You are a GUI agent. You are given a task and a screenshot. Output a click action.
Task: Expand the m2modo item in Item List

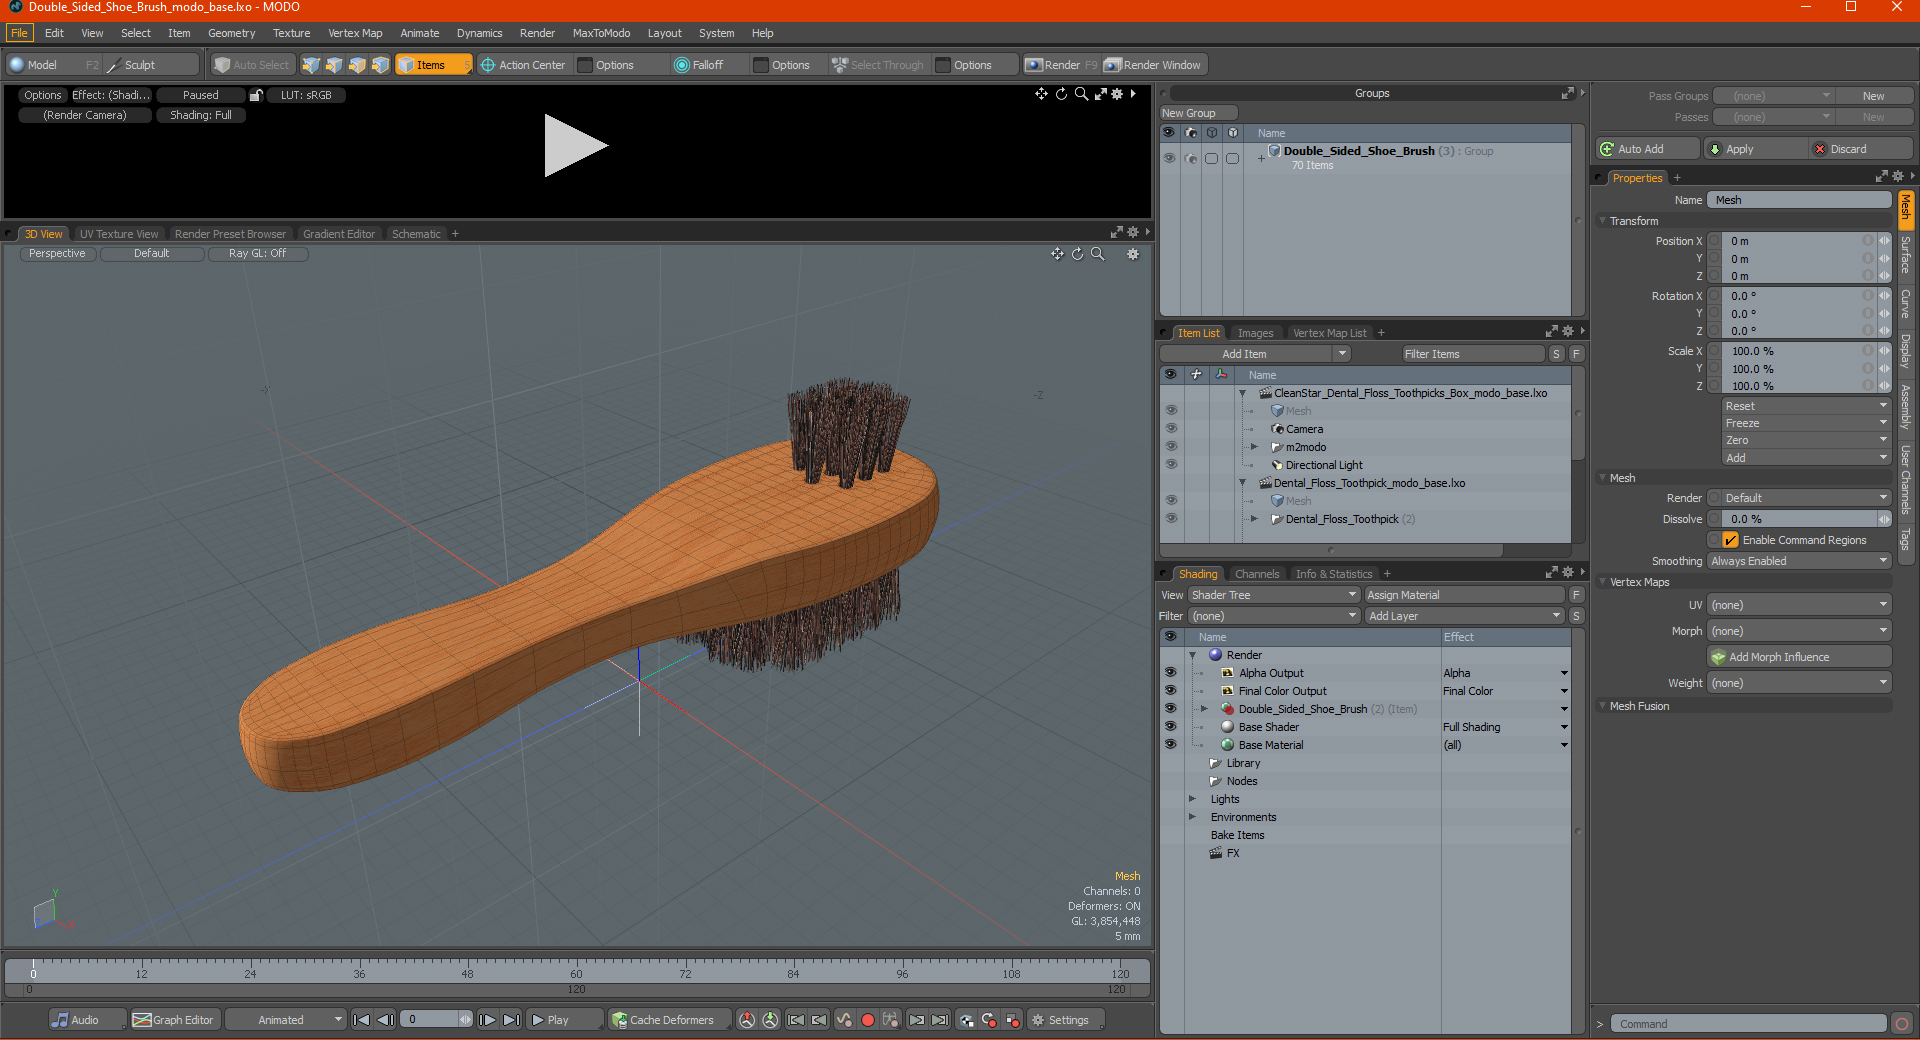pyautogui.click(x=1254, y=447)
